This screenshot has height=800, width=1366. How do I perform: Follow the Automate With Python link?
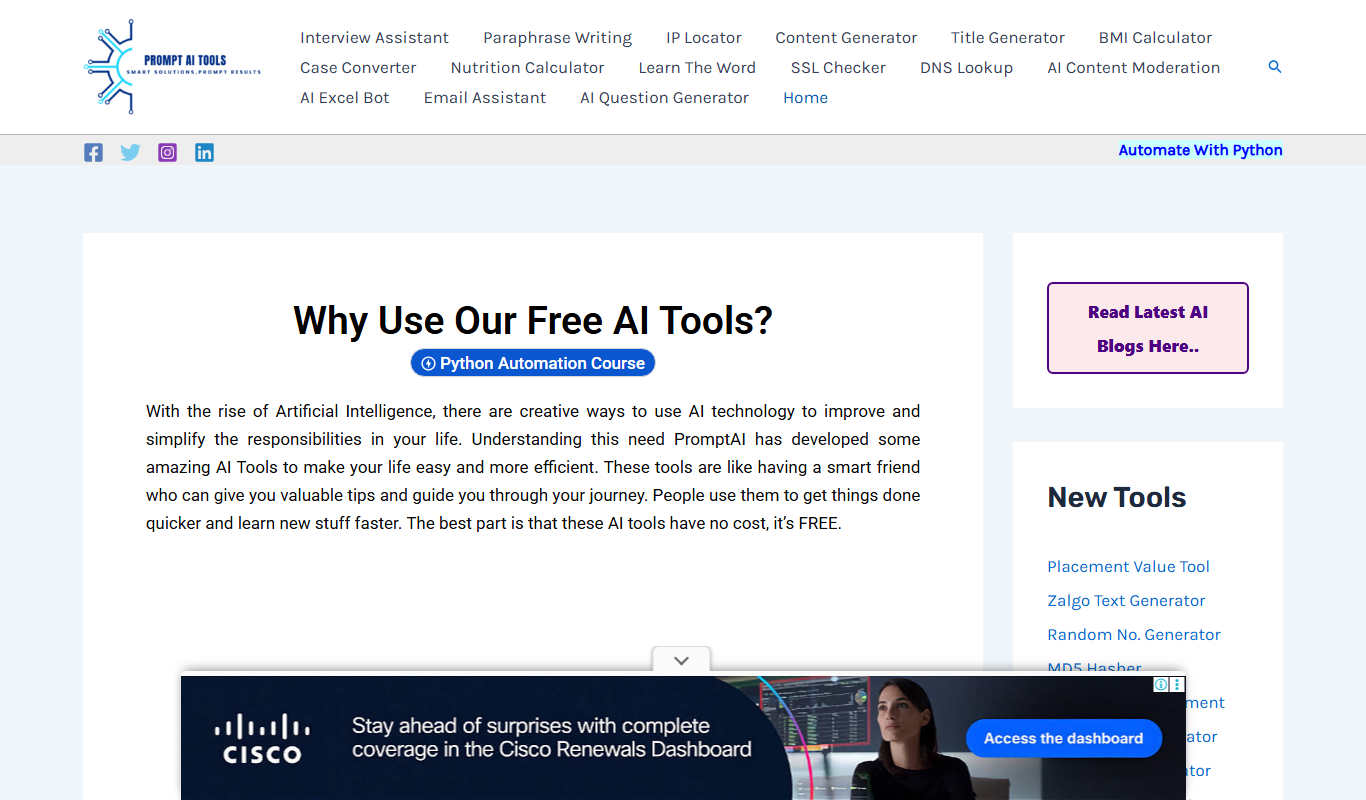(x=1200, y=150)
